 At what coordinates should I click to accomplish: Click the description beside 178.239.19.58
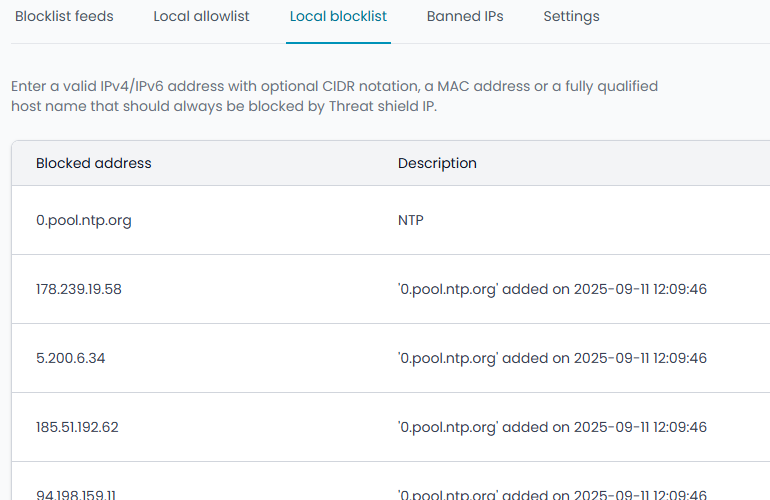tap(552, 289)
